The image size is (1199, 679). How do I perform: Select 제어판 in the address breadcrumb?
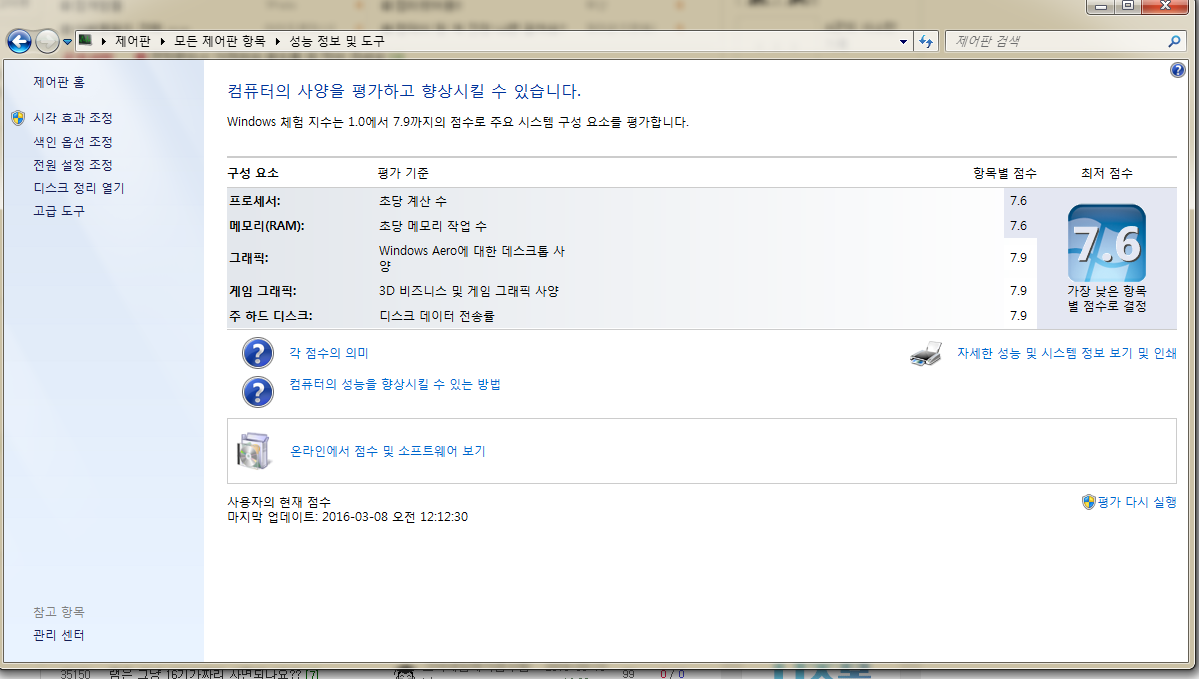(131, 41)
